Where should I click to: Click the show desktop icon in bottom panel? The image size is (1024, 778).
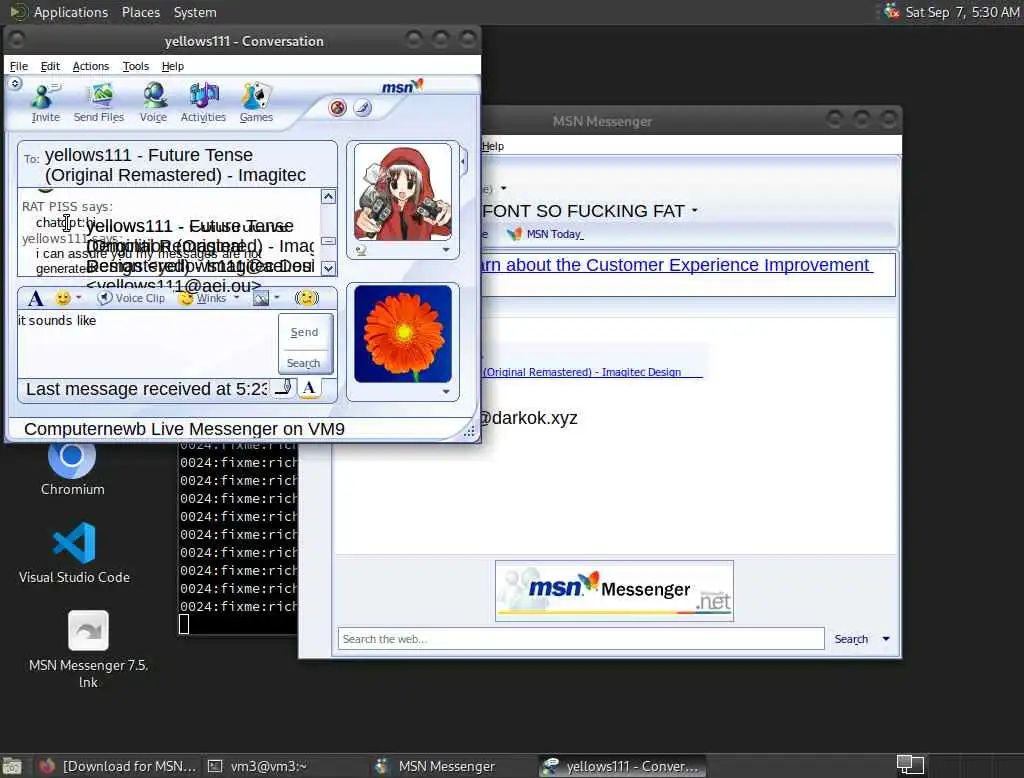point(12,766)
